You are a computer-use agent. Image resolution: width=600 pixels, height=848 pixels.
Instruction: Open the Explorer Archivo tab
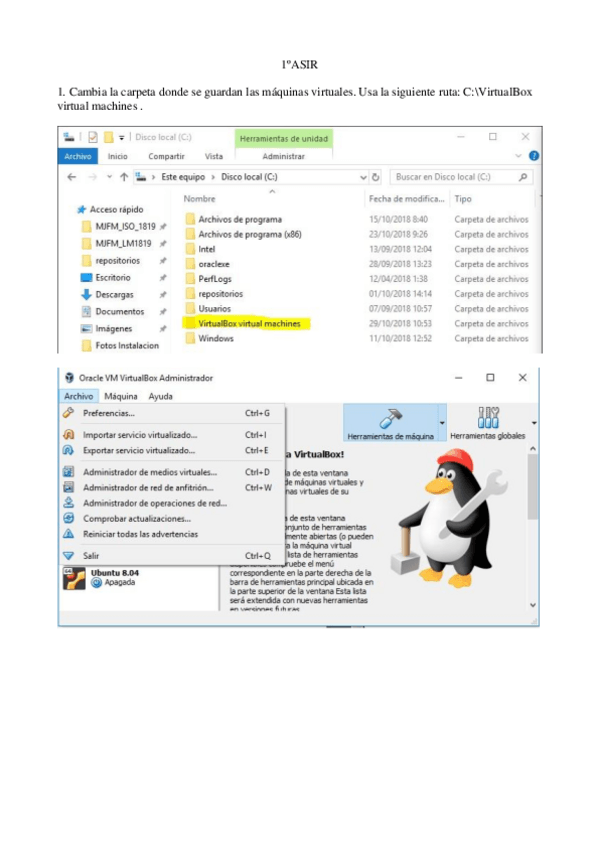pos(78,156)
